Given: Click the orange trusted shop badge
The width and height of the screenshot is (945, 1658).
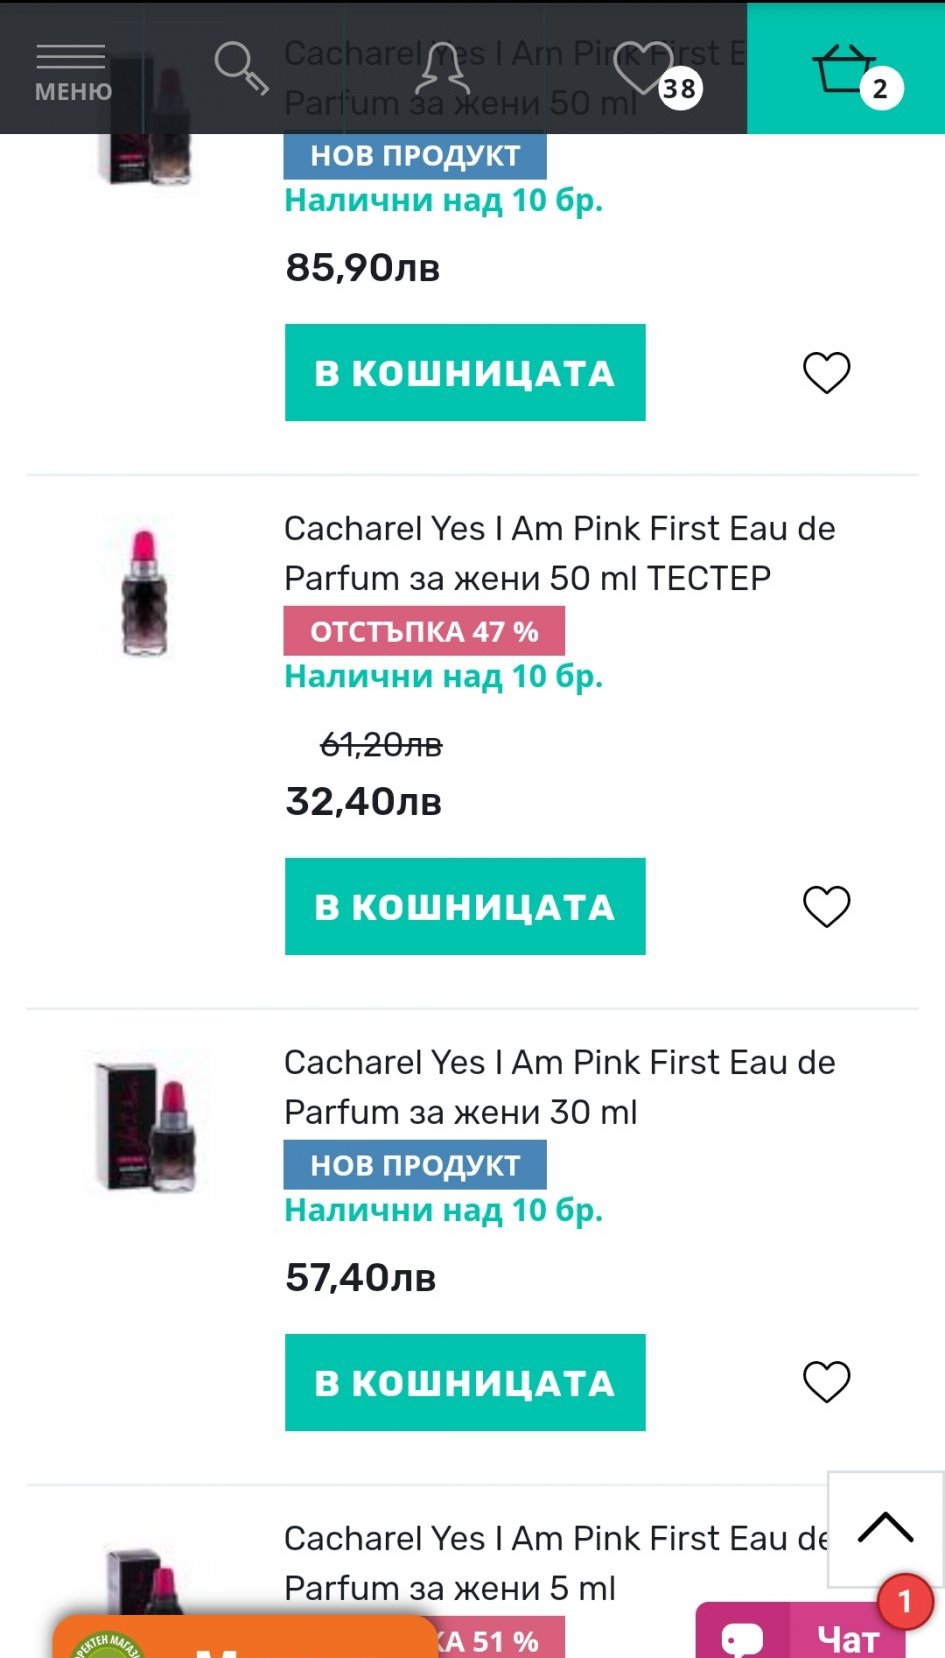Looking at the screenshot, I should pyautogui.click(x=245, y=1640).
